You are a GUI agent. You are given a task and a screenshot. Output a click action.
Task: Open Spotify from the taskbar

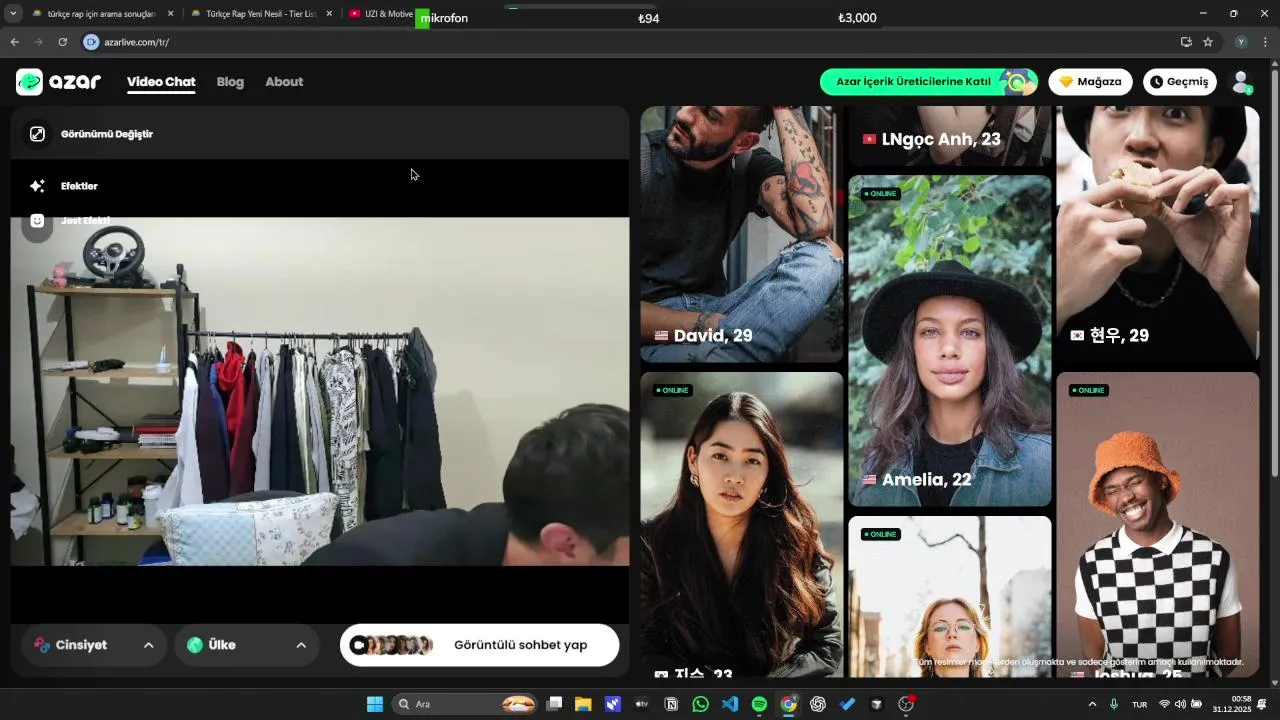tap(759, 704)
